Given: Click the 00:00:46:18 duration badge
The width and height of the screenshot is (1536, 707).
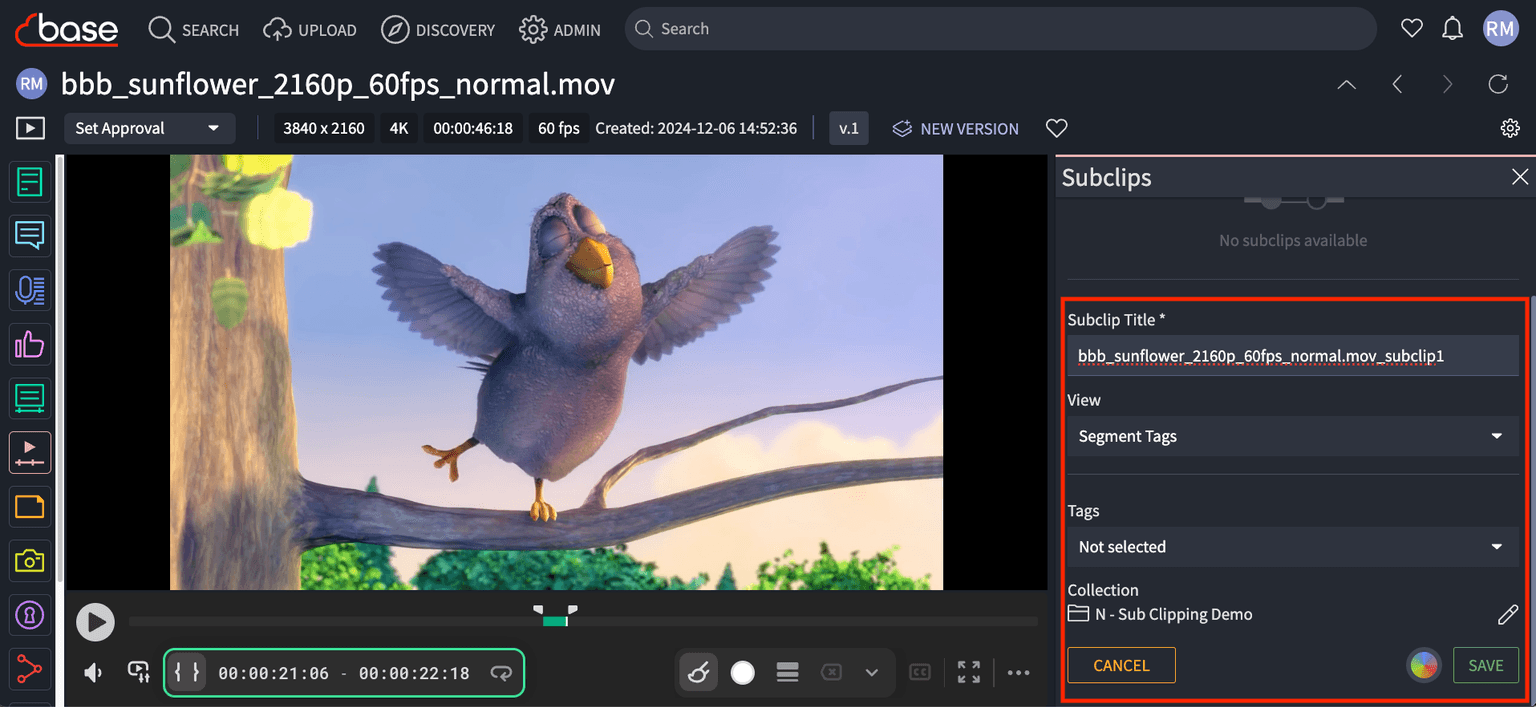Looking at the screenshot, I should tap(473, 128).
